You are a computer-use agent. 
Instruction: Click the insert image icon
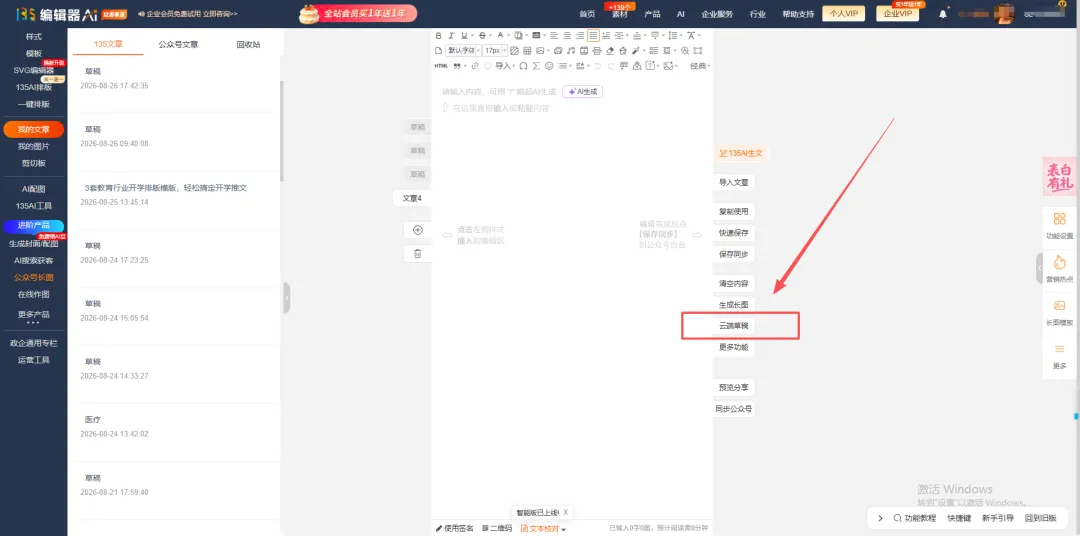[540, 50]
